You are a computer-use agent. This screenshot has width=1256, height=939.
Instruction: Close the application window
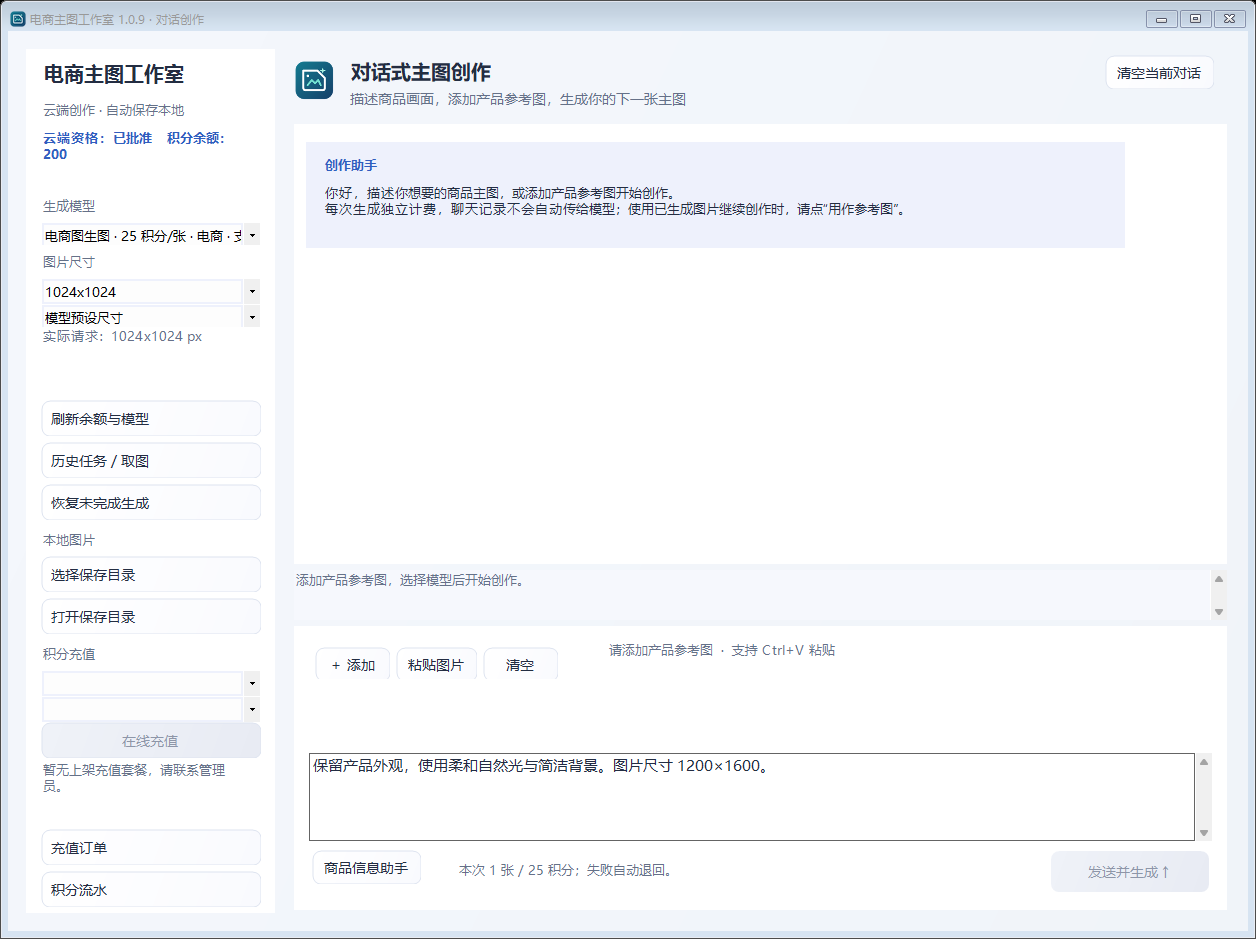coord(1229,18)
